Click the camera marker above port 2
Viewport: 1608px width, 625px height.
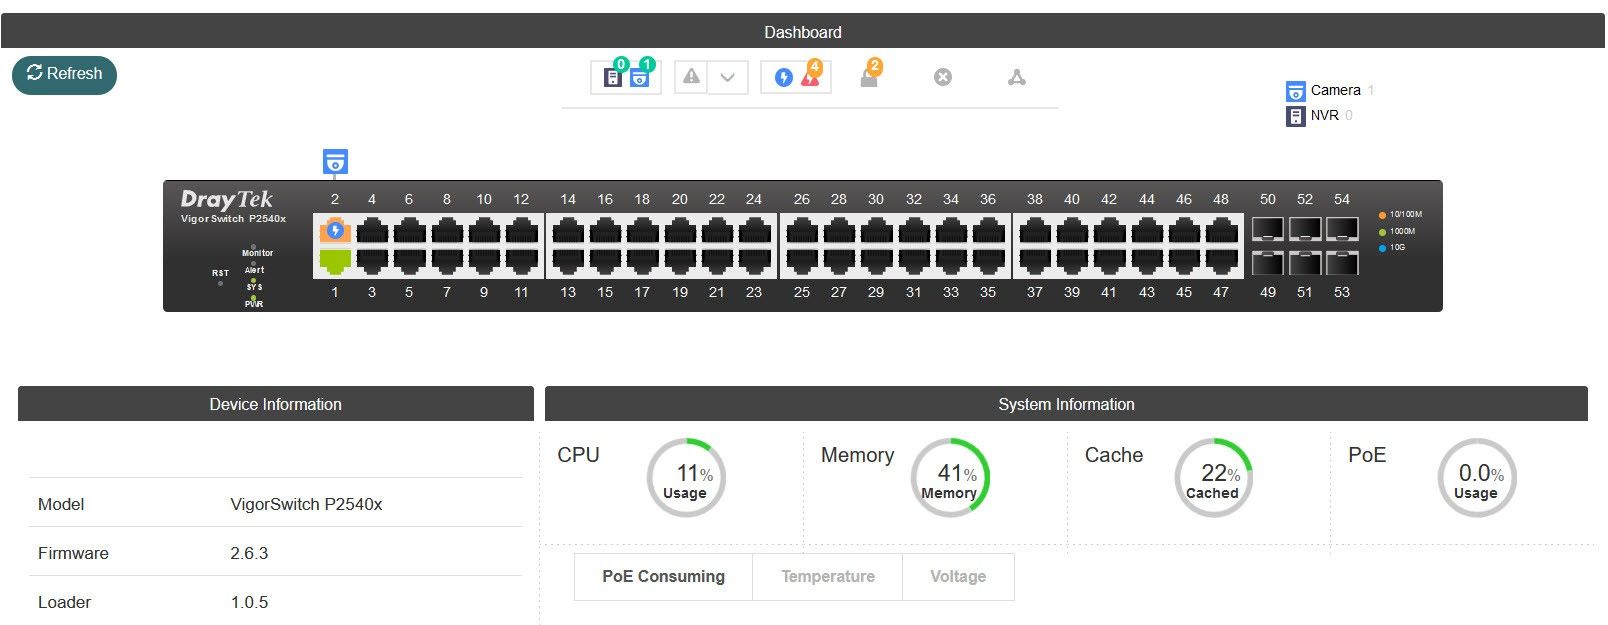tap(335, 162)
